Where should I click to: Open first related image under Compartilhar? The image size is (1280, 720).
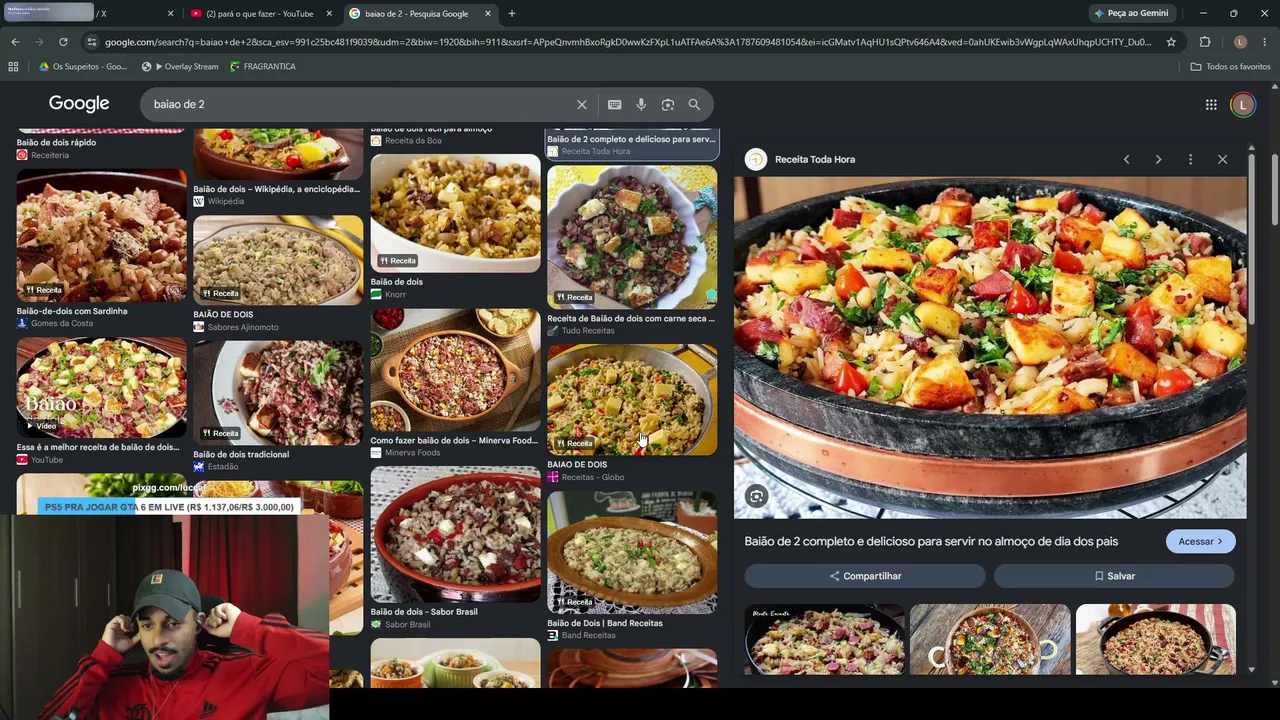click(824, 639)
